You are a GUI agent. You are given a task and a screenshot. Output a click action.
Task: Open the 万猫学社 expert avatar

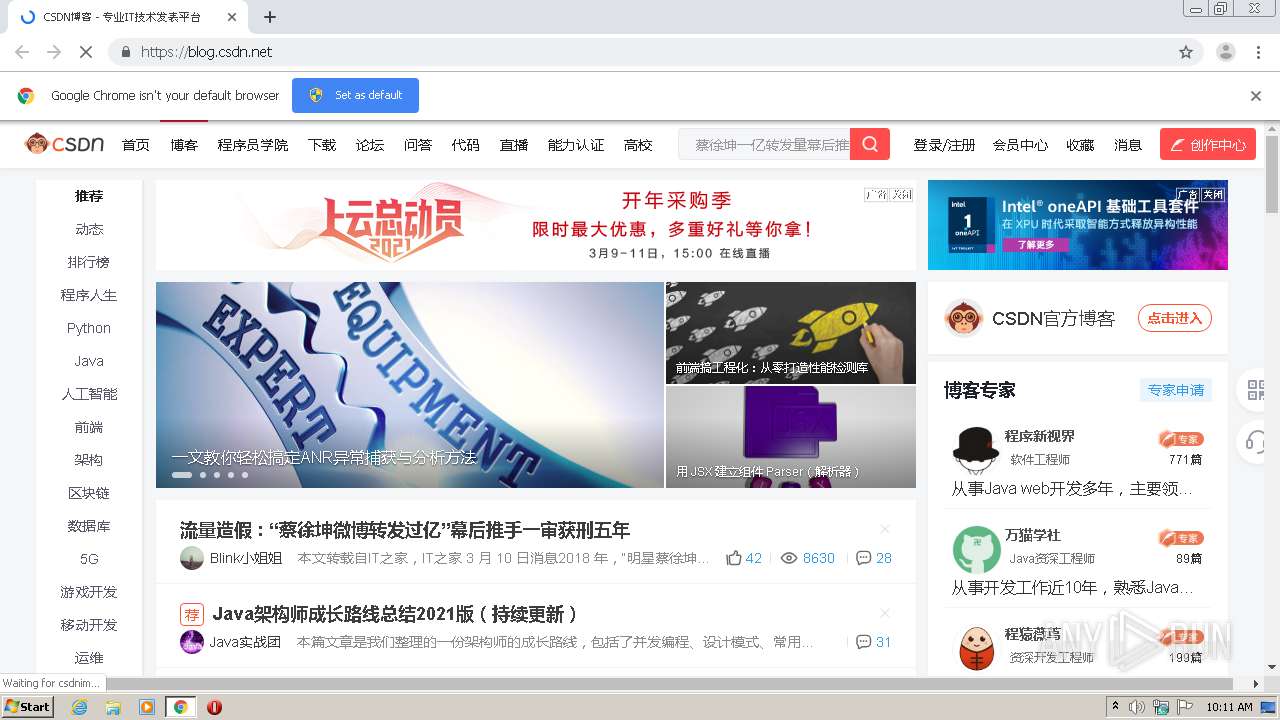click(976, 548)
